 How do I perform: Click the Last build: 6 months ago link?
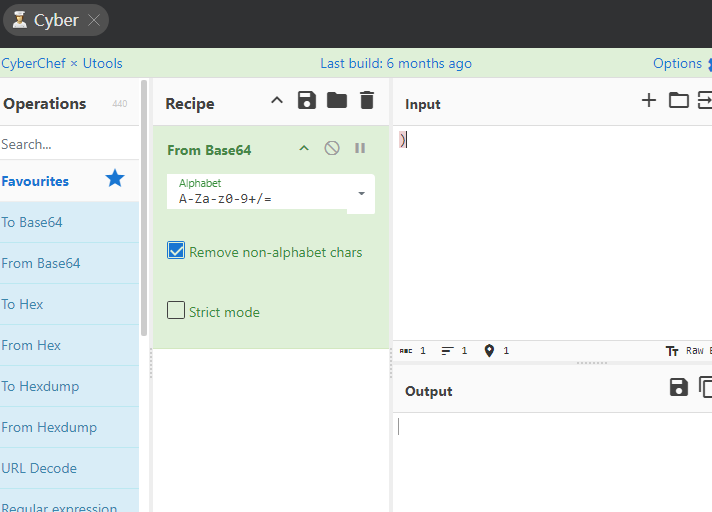(x=396, y=63)
